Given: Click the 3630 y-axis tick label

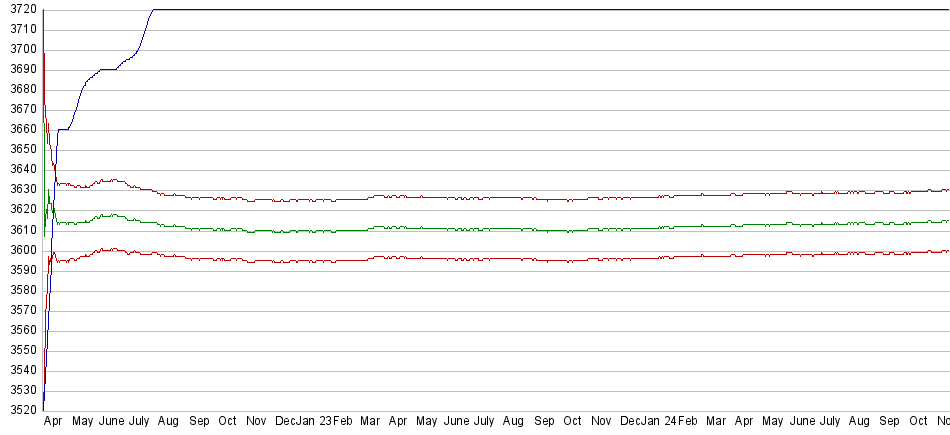Looking at the screenshot, I should [24, 189].
